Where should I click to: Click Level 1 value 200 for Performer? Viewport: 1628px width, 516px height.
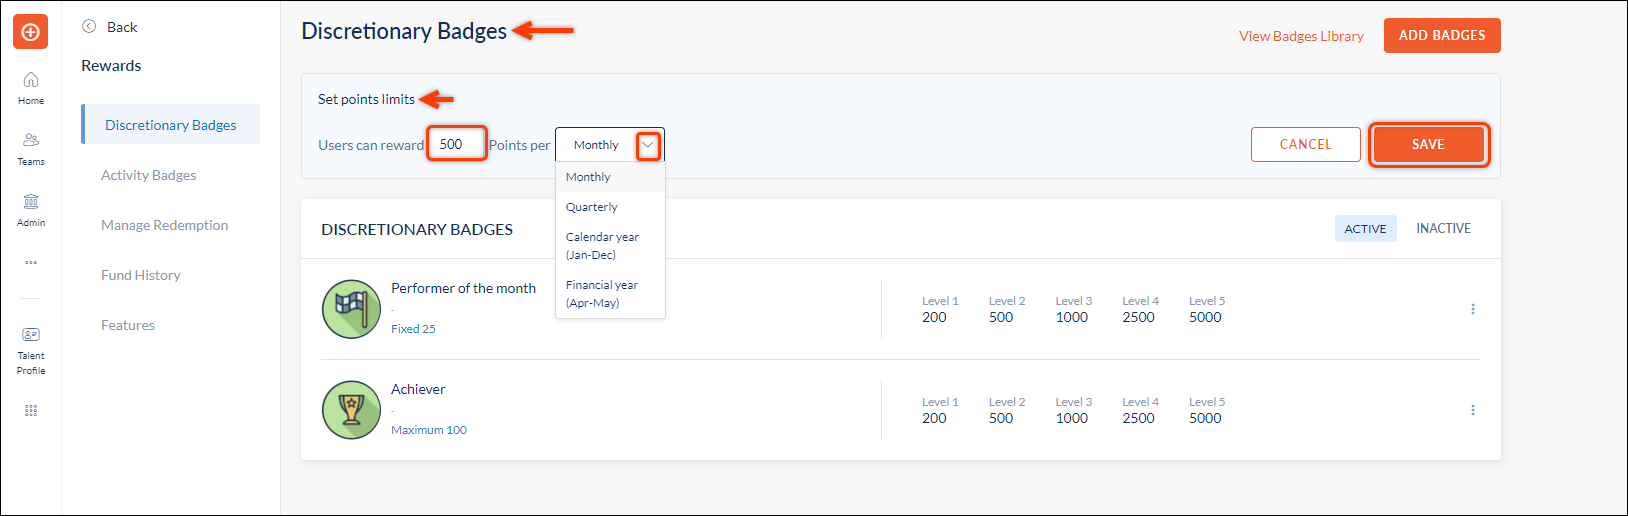coord(934,317)
